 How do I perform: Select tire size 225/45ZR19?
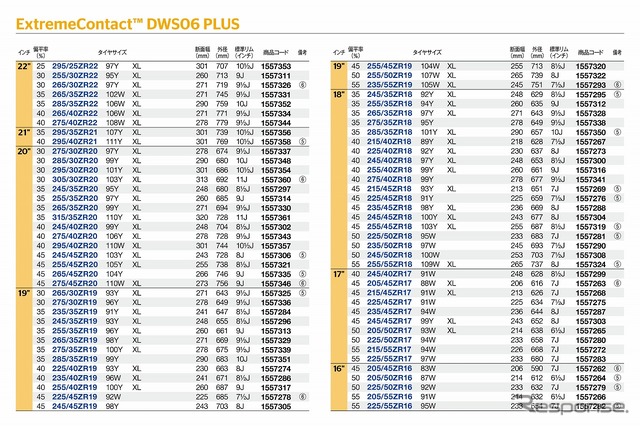75,397
